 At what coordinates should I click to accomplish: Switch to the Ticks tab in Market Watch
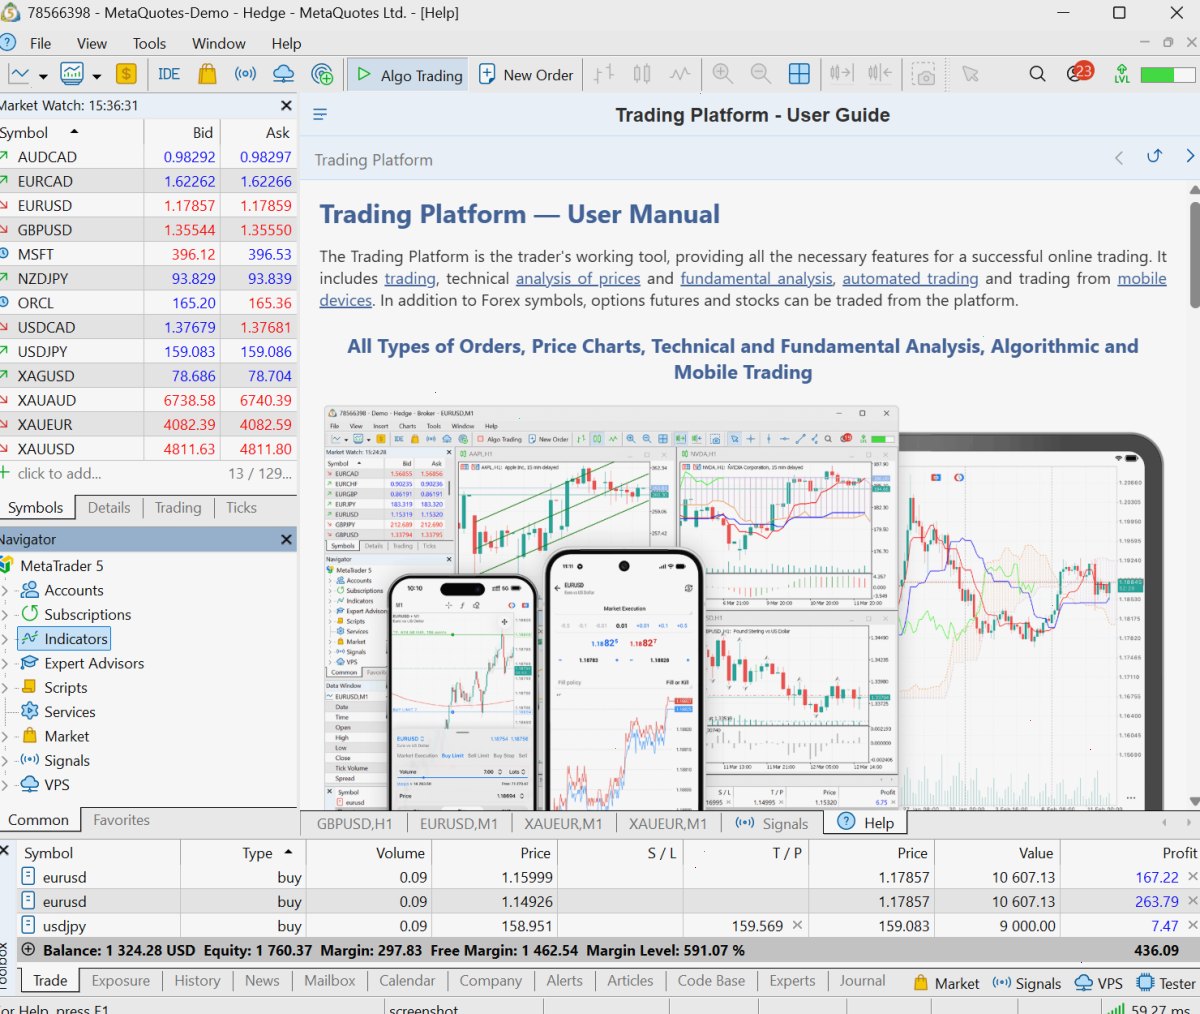tap(241, 508)
